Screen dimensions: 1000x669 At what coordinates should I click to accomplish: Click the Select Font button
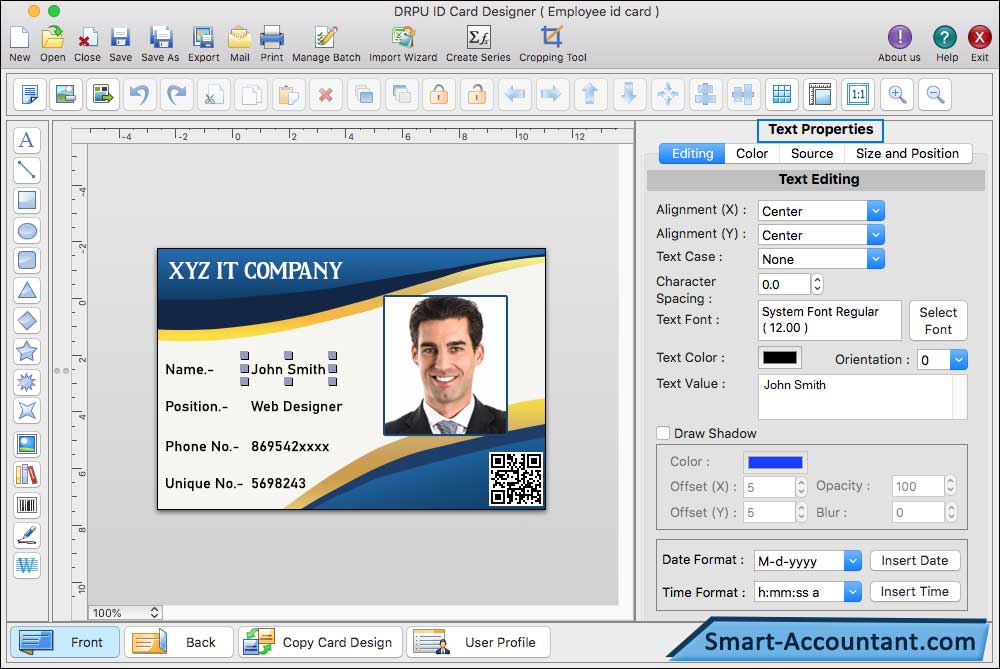pyautogui.click(x=938, y=321)
